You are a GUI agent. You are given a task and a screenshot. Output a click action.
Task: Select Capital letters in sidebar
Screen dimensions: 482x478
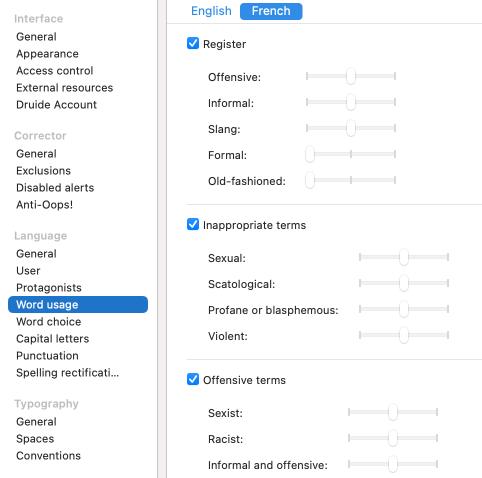pos(53,339)
